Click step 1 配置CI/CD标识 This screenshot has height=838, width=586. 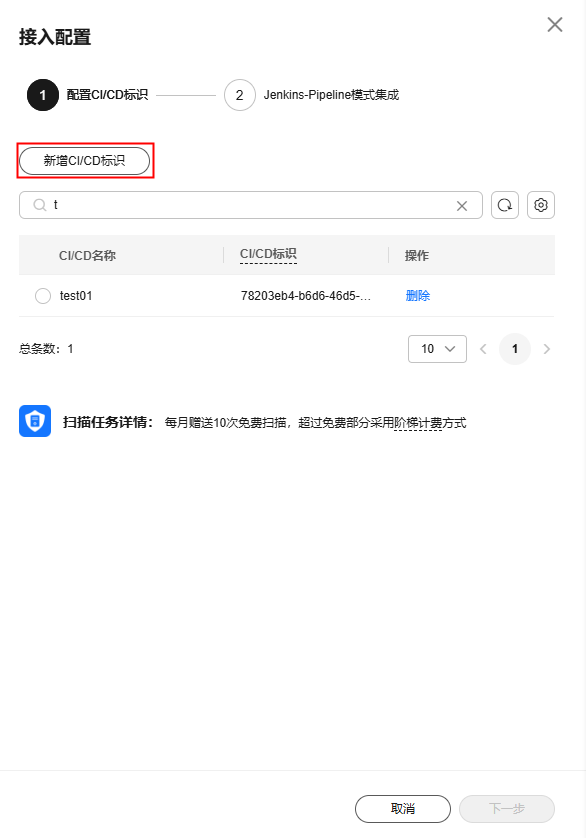[x=88, y=95]
